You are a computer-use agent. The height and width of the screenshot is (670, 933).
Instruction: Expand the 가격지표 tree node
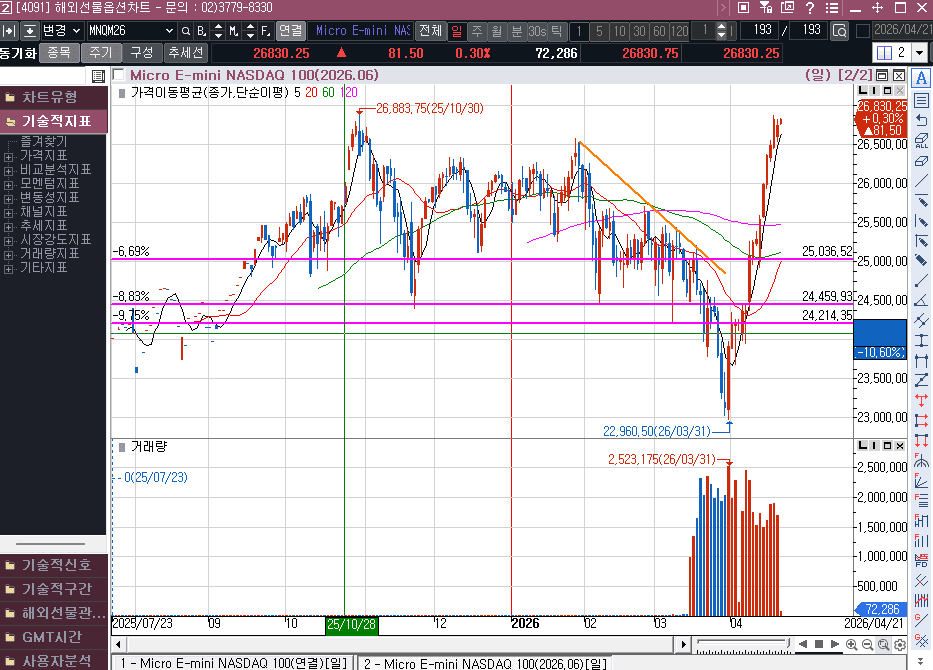pos(9,156)
